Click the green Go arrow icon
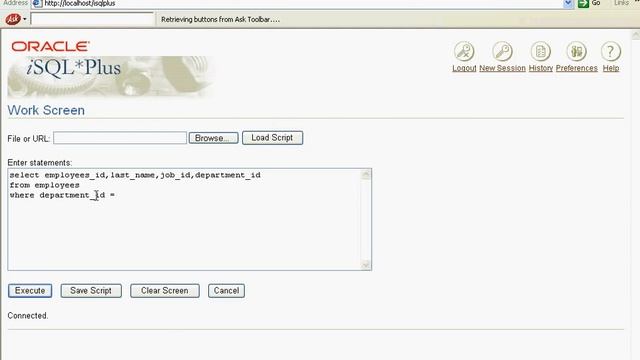 (x=583, y=4)
